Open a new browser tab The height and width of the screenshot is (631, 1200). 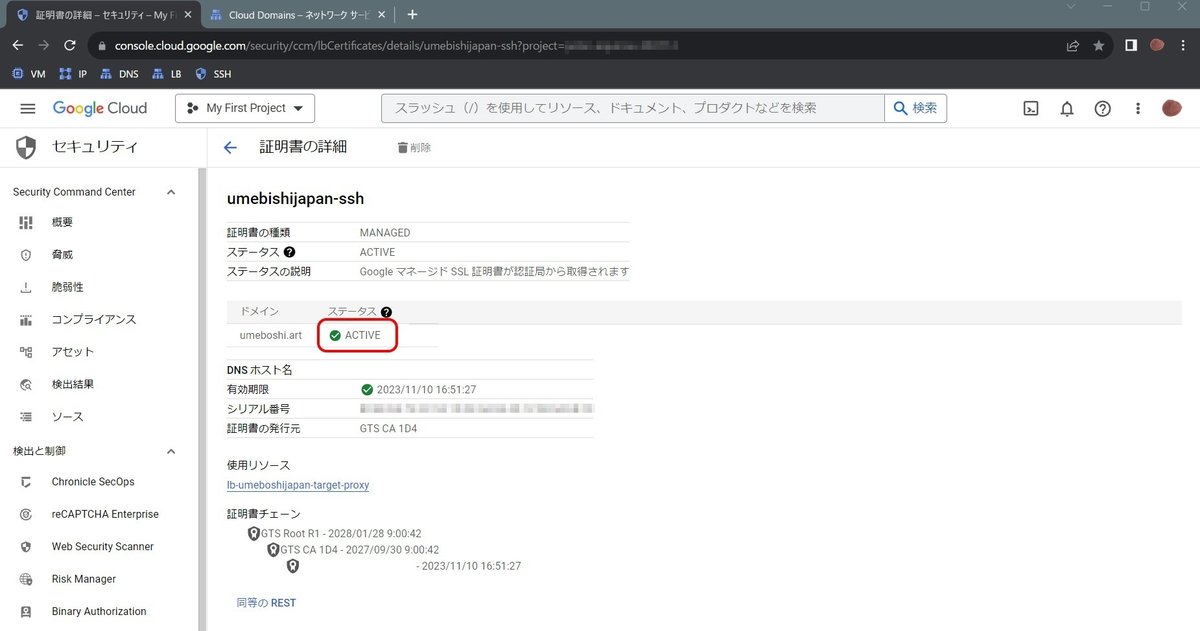(x=413, y=15)
